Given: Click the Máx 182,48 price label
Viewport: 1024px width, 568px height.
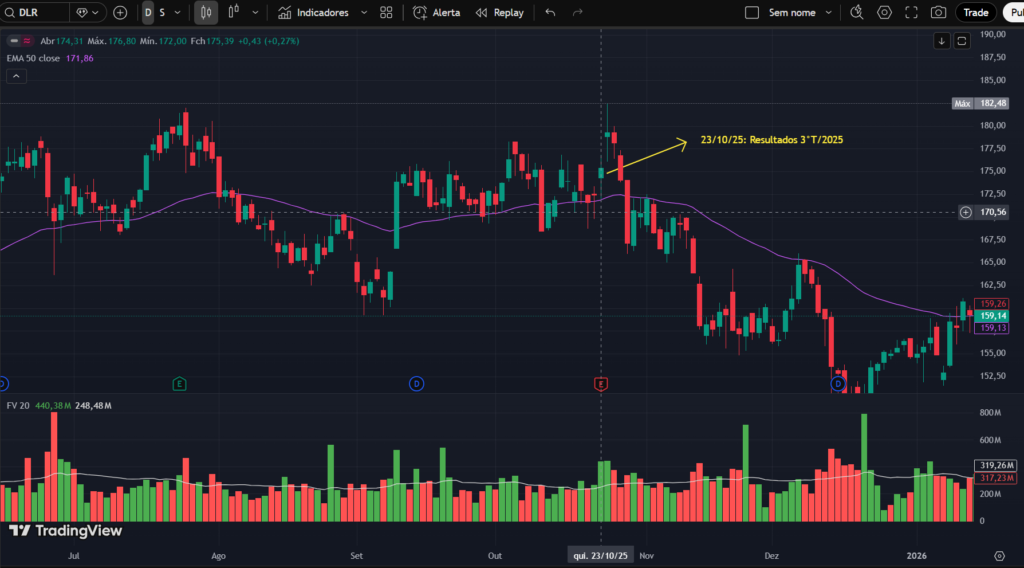Looking at the screenshot, I should [x=980, y=103].
